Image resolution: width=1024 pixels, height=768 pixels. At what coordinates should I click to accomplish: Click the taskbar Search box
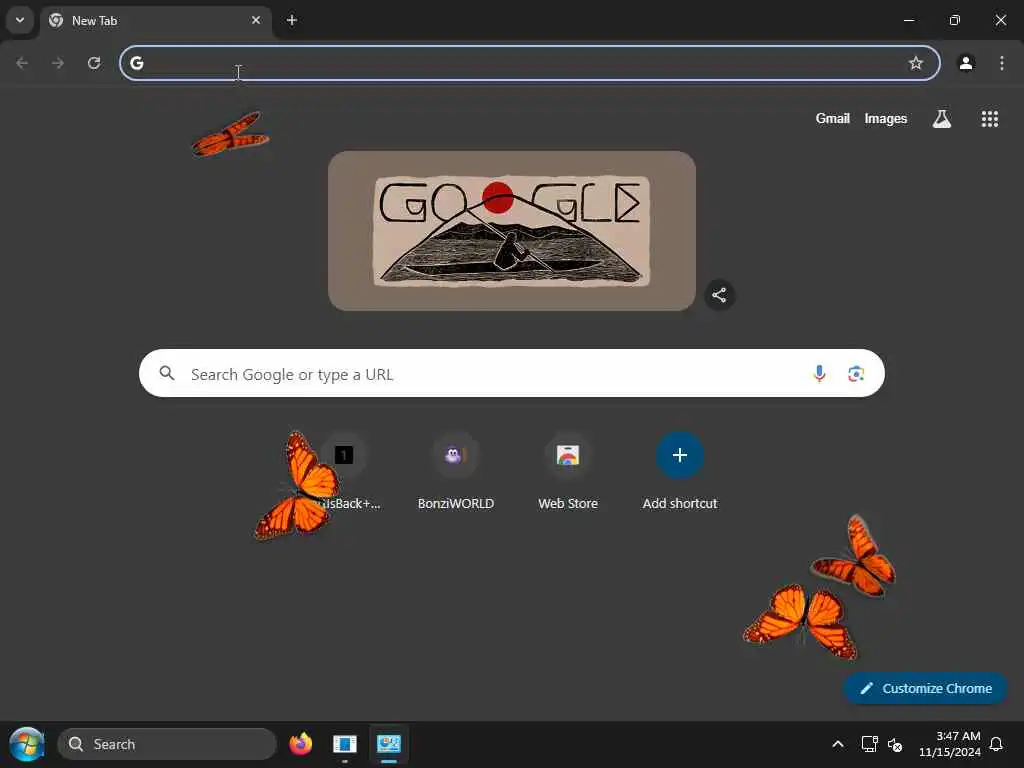167,744
